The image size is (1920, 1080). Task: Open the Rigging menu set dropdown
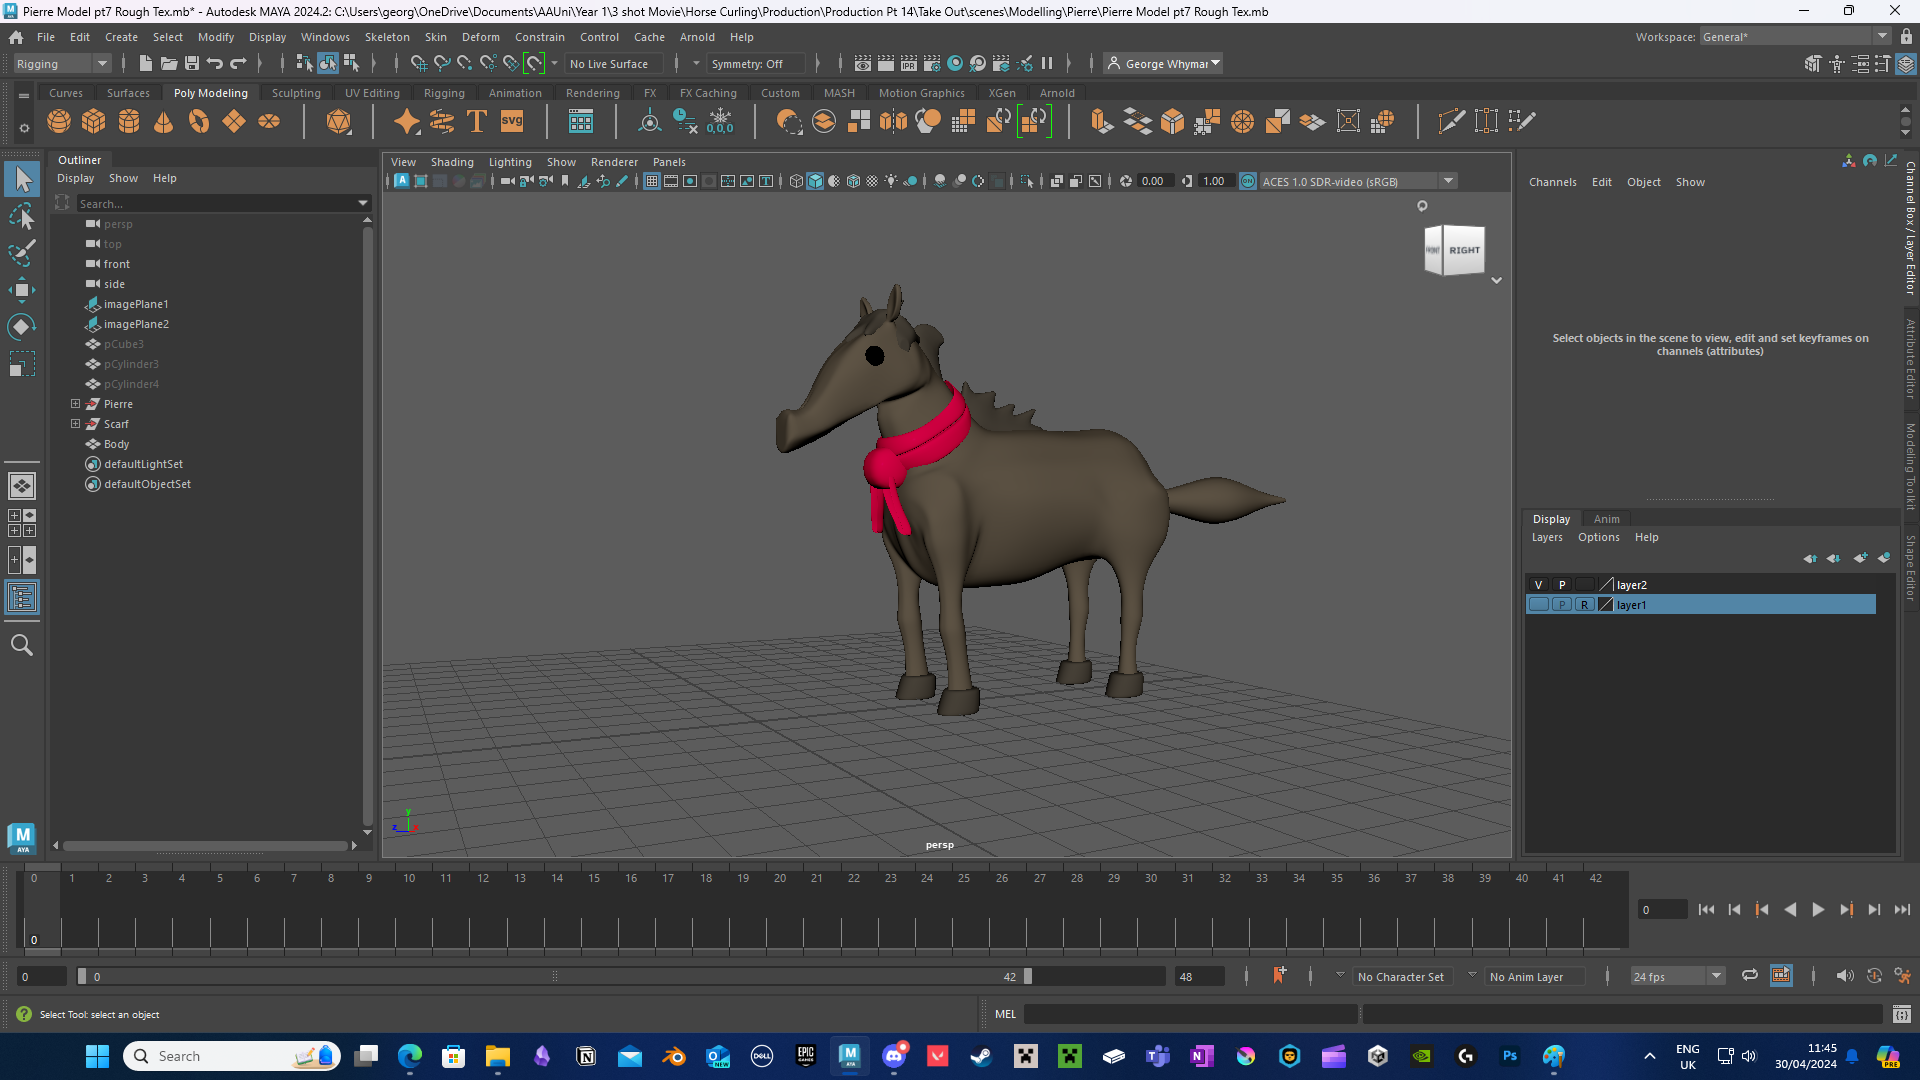pyautogui.click(x=62, y=64)
